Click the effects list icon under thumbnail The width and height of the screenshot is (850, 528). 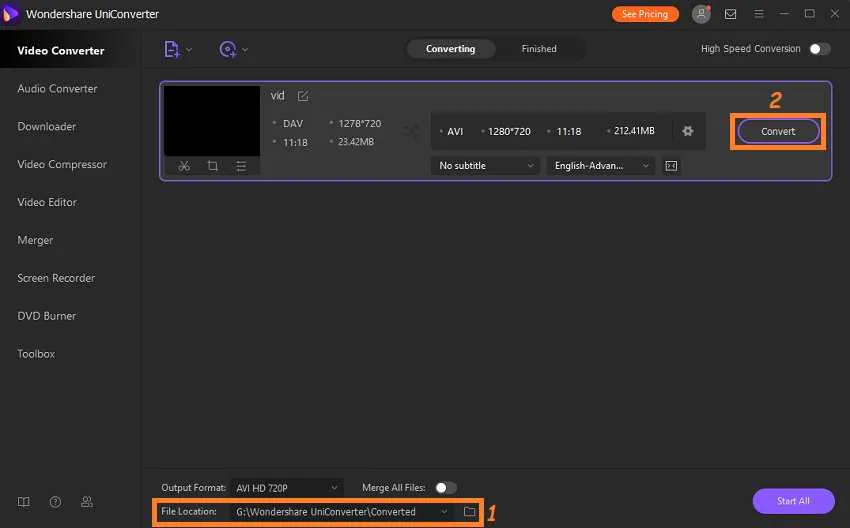point(241,166)
